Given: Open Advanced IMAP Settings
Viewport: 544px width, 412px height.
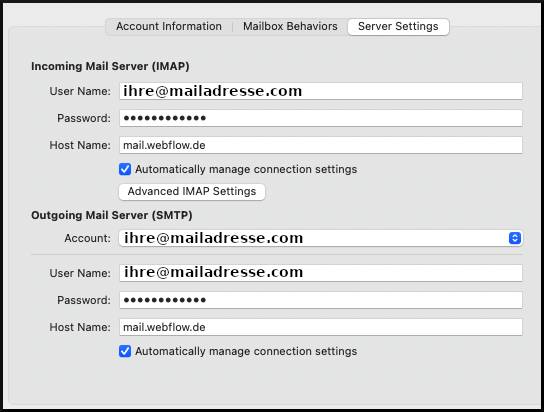Looking at the screenshot, I should coord(192,191).
